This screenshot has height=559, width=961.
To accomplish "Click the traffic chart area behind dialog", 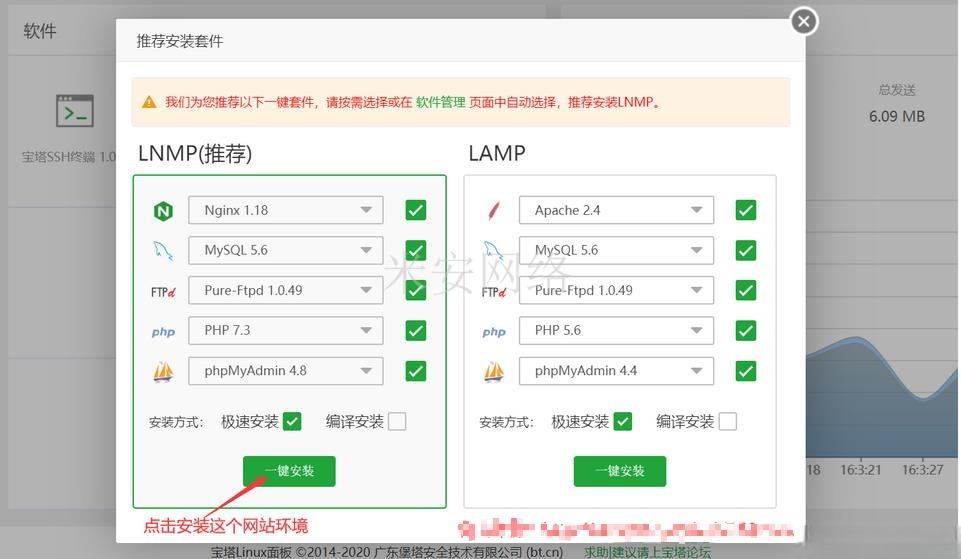I will point(881,398).
